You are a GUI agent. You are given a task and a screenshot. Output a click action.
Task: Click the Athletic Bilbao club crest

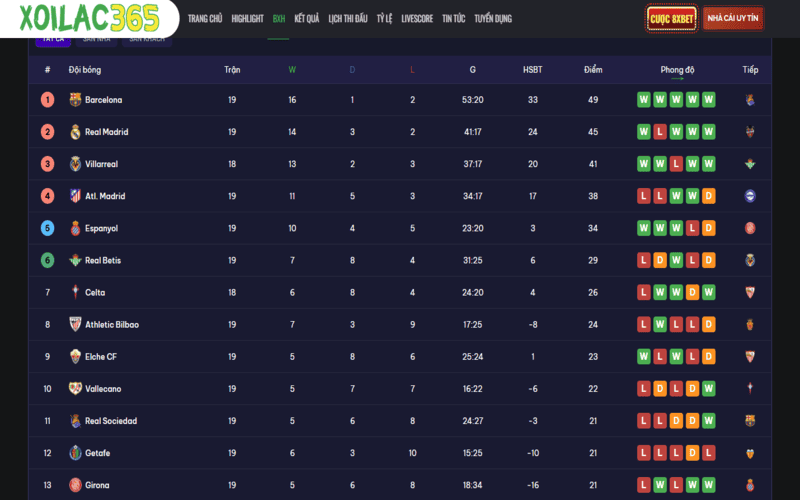(x=75, y=325)
